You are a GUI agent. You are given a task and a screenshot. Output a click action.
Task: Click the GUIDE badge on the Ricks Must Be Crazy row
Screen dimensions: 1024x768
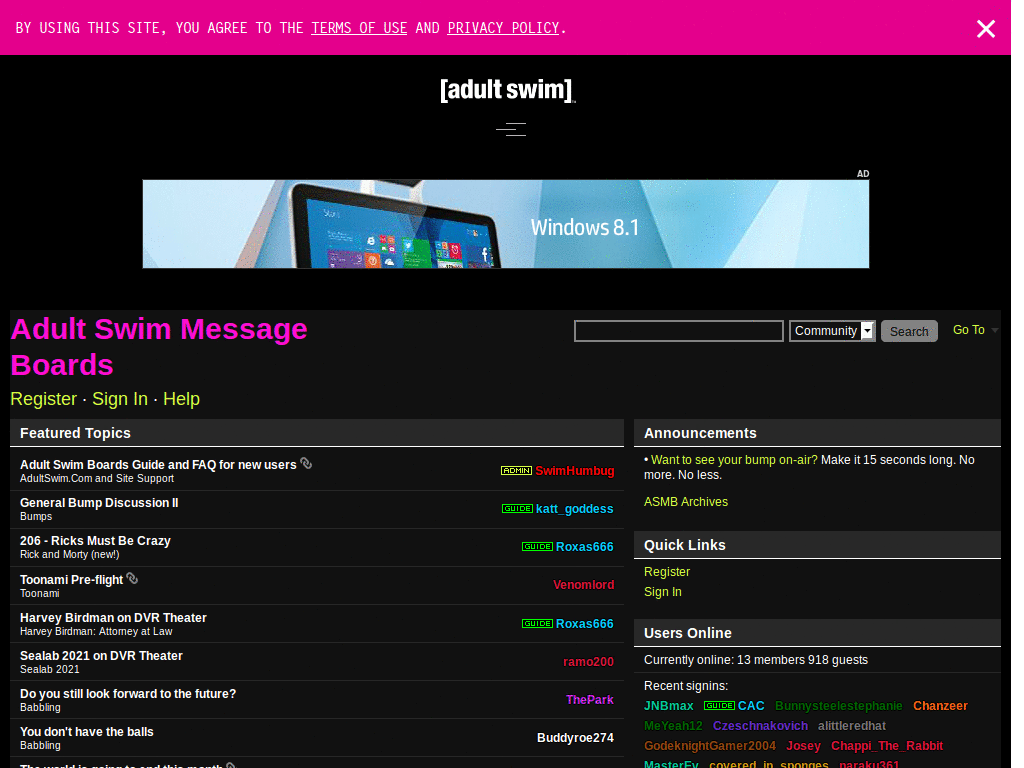pos(537,547)
